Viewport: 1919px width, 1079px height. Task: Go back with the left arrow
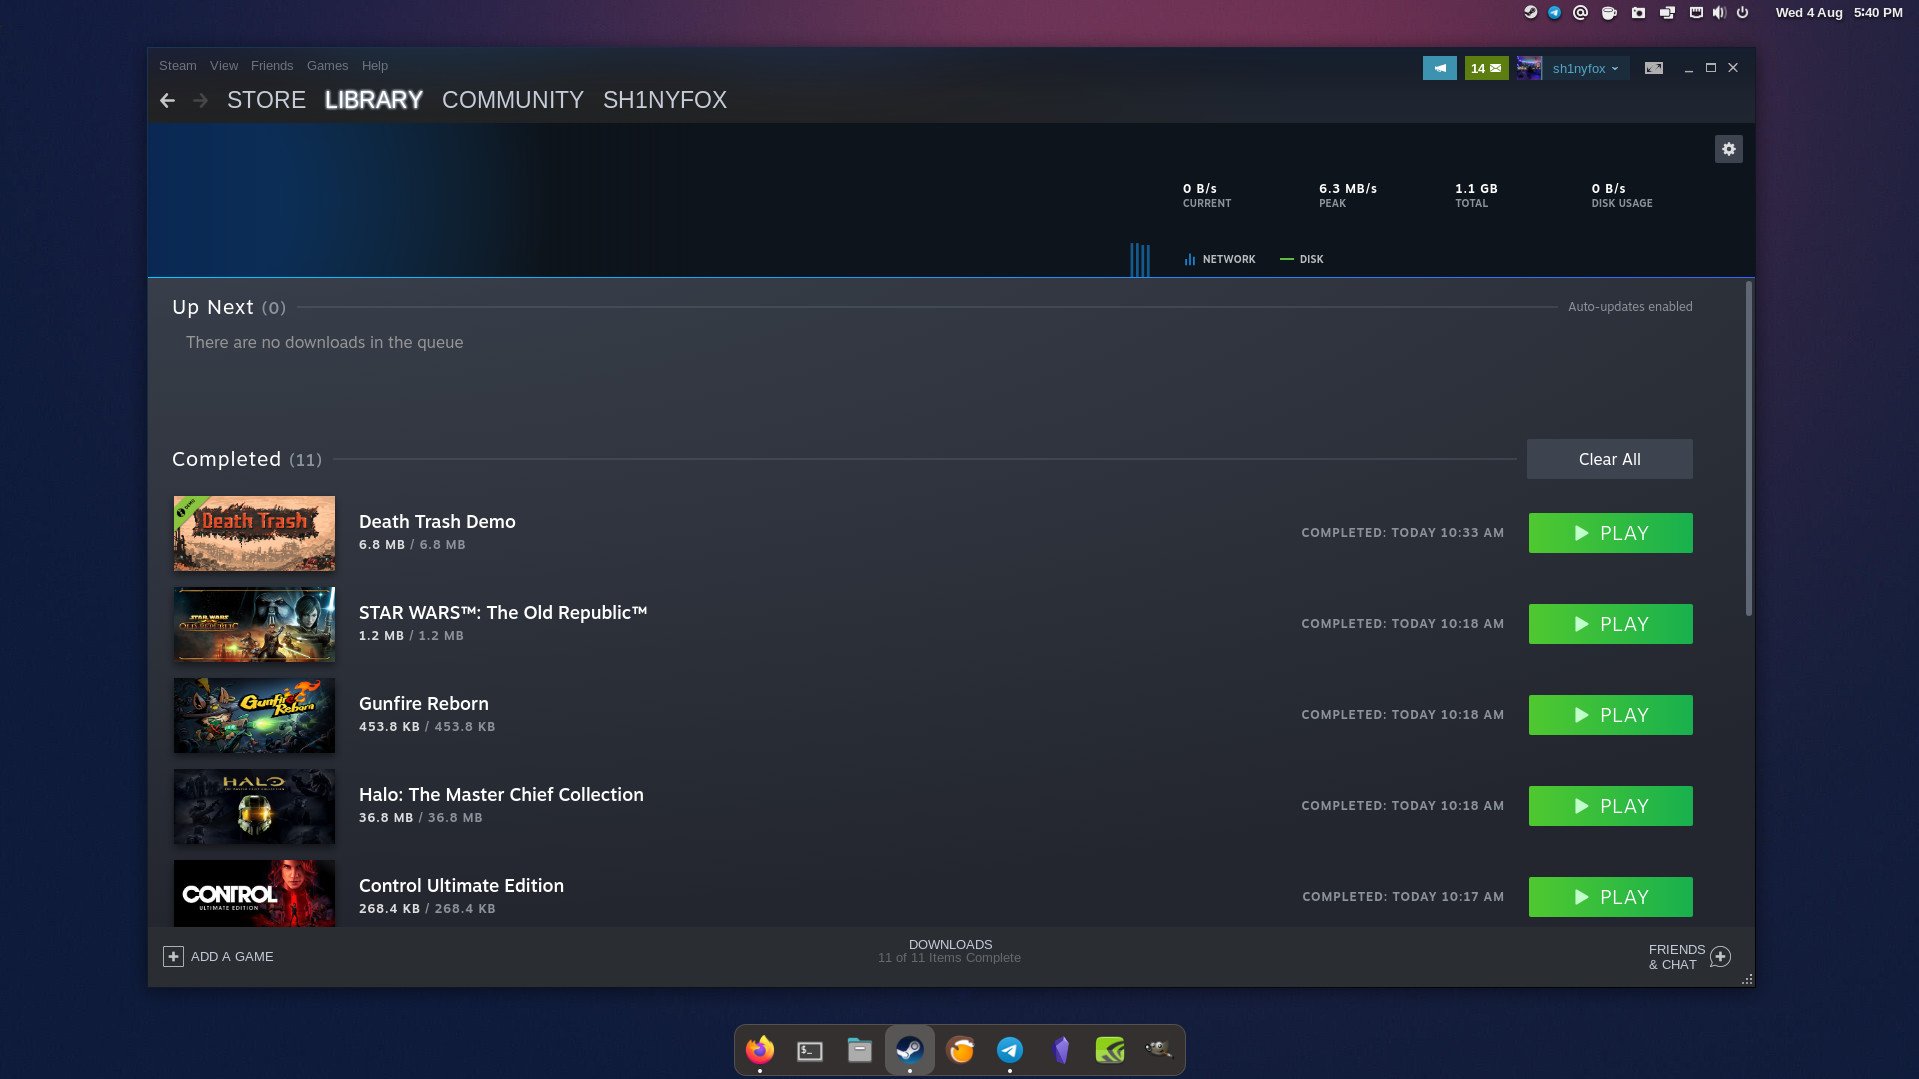pos(167,100)
